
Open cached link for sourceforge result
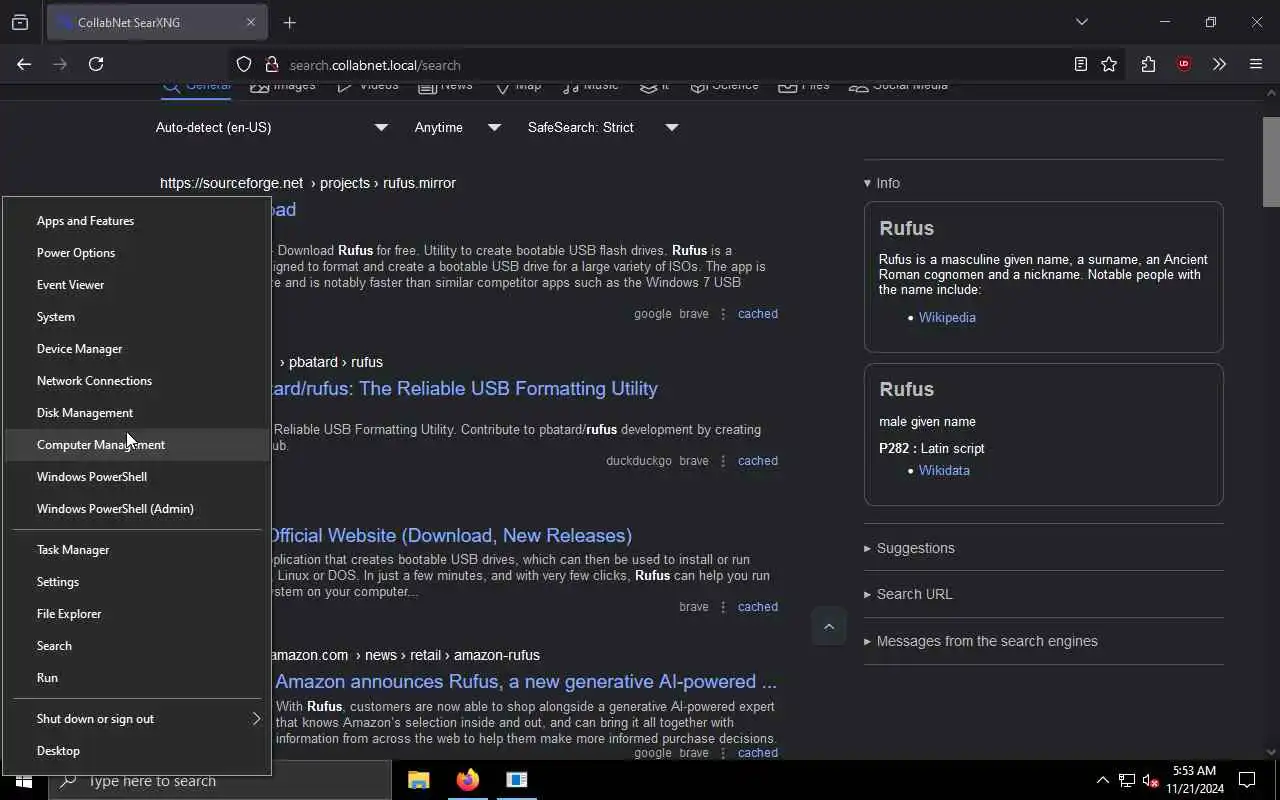758,314
